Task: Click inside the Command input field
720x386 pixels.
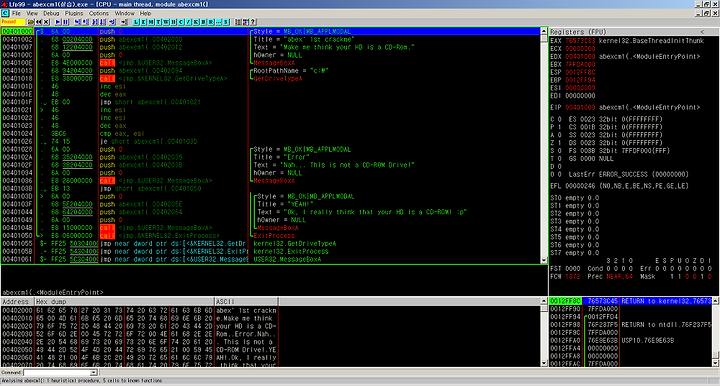Action: (x=57, y=372)
